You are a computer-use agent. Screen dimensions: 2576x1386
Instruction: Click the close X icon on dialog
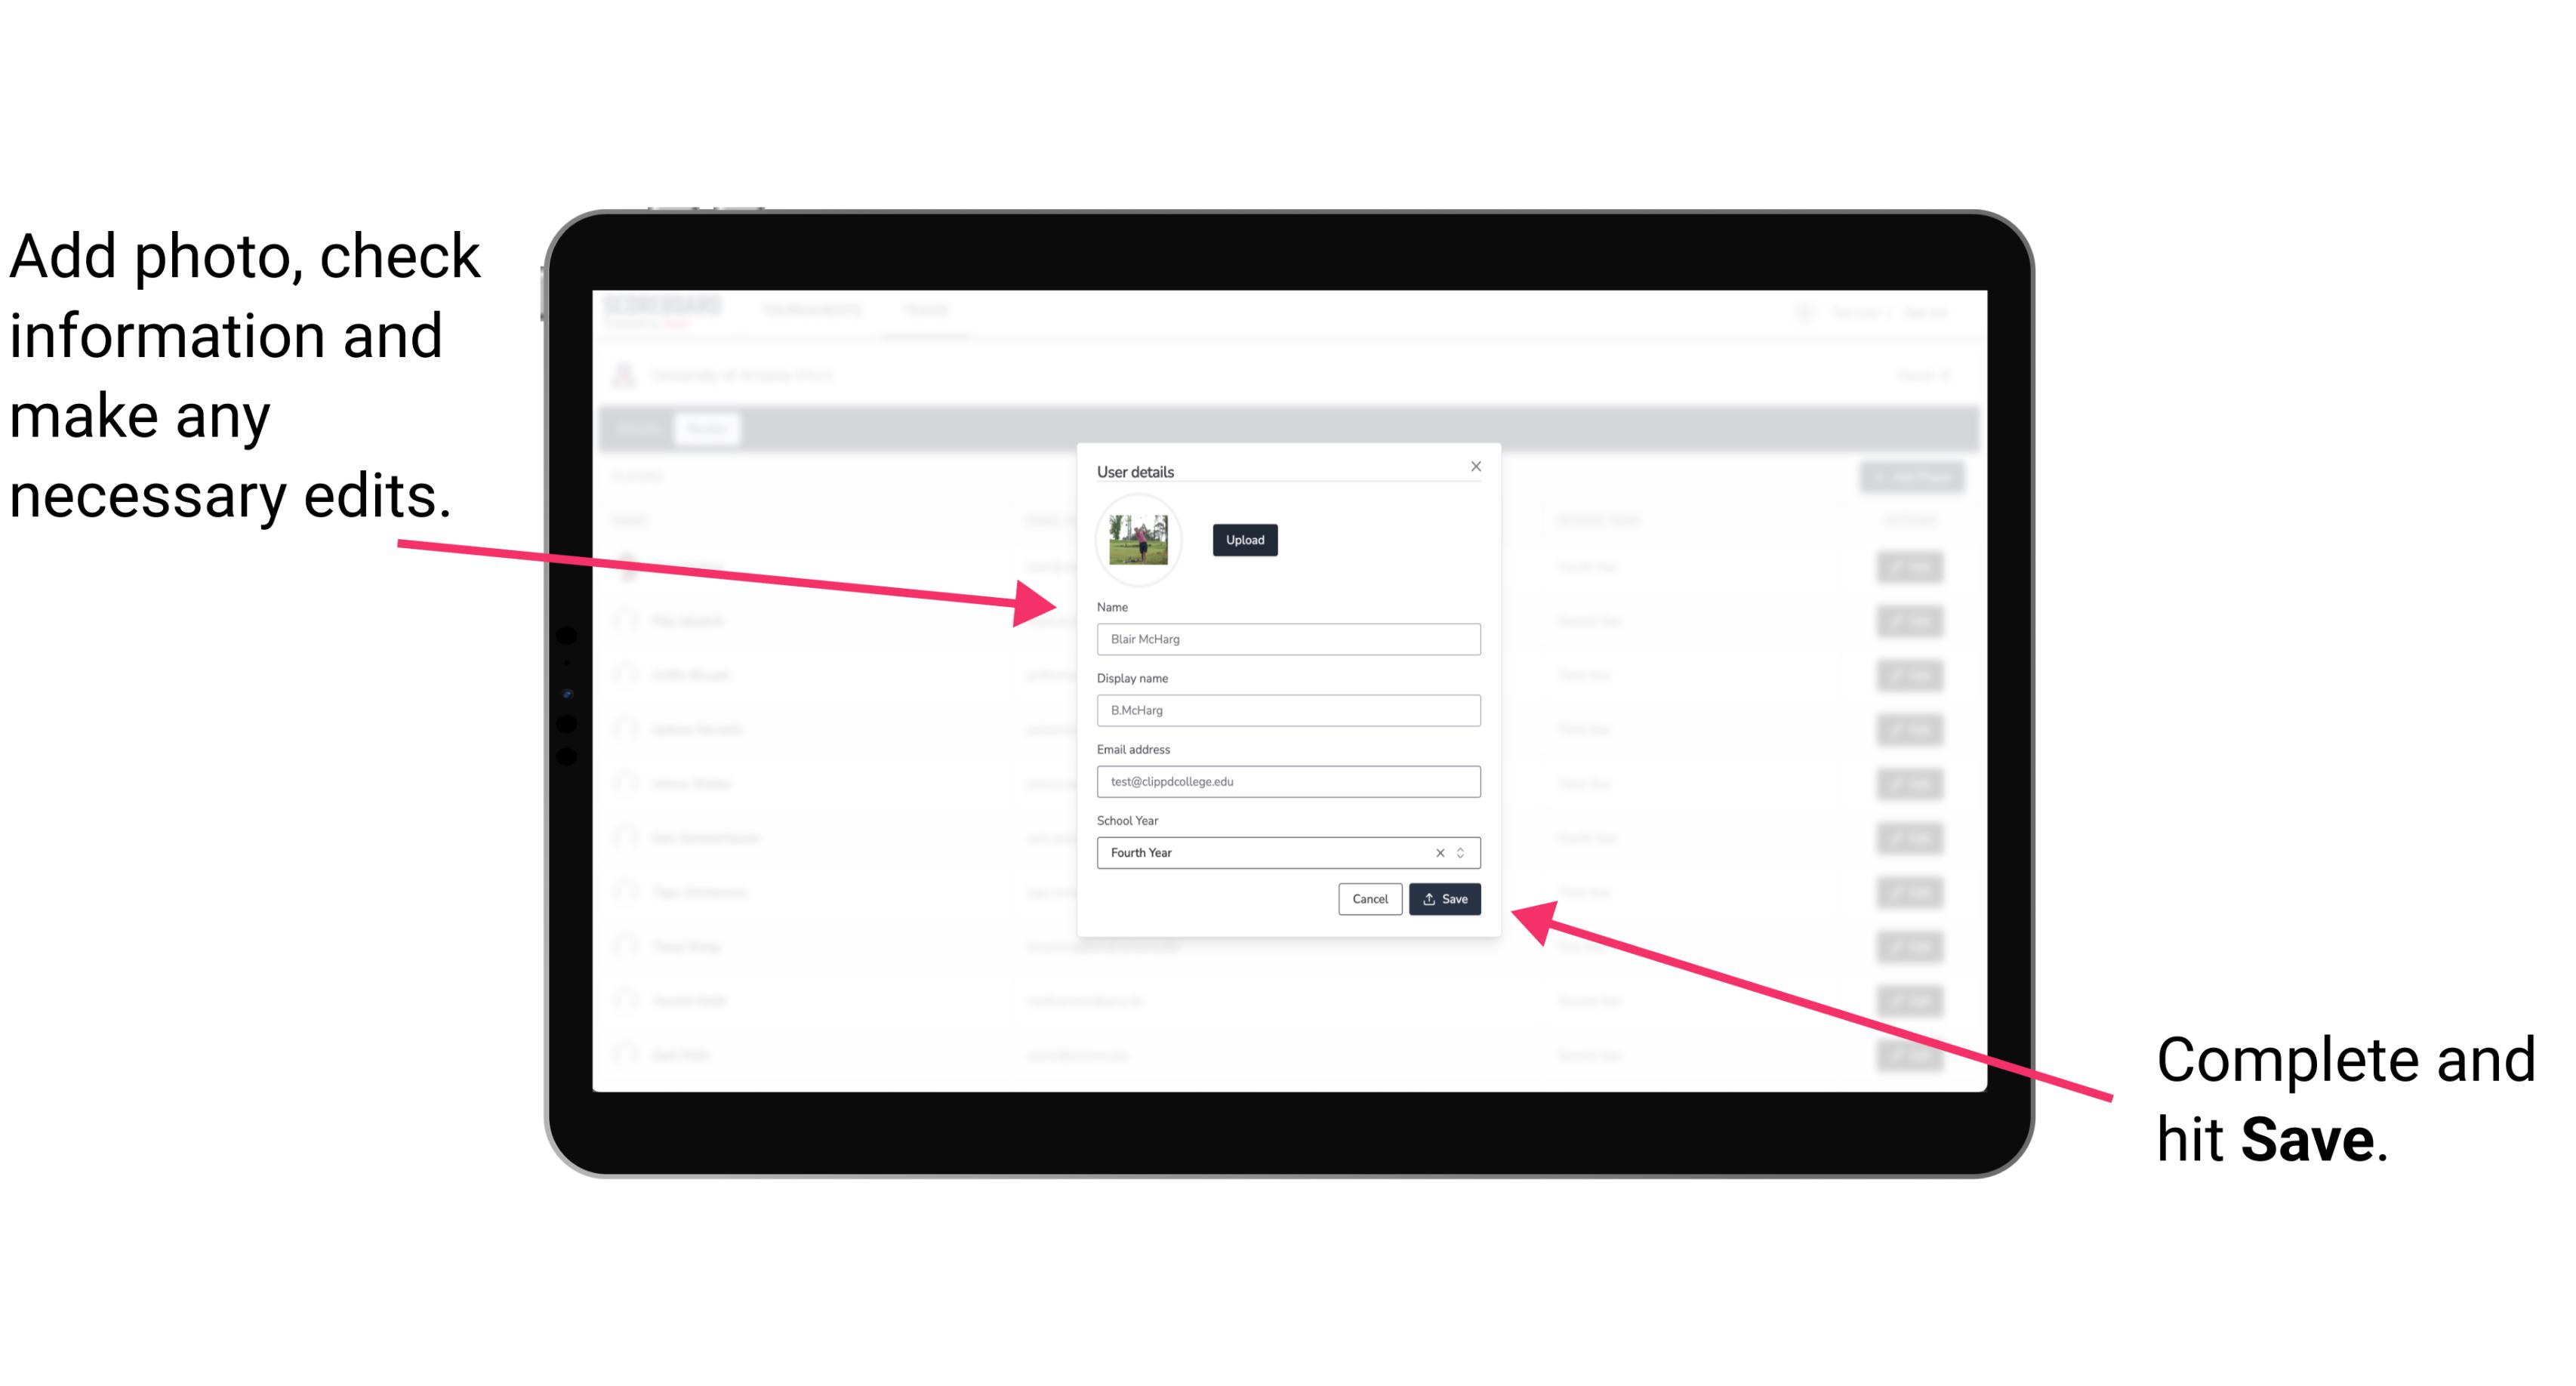click(1475, 466)
